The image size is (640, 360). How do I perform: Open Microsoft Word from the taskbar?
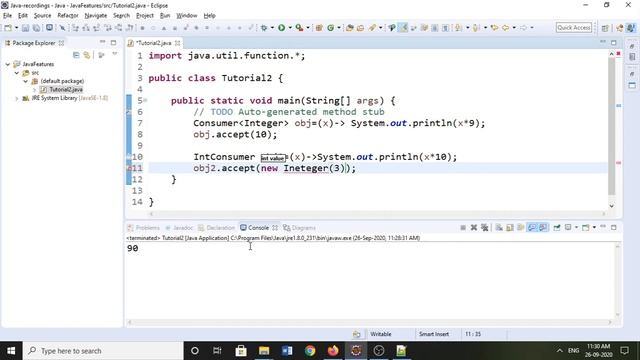pos(287,351)
